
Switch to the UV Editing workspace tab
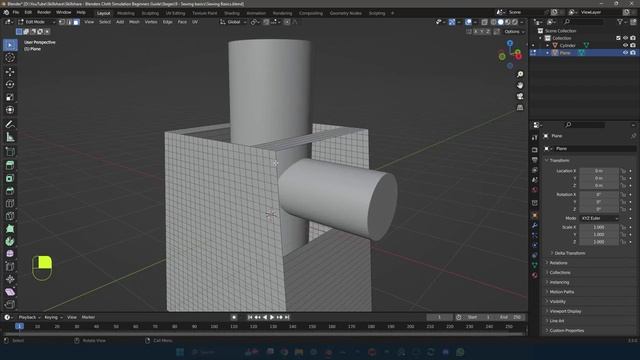175,13
